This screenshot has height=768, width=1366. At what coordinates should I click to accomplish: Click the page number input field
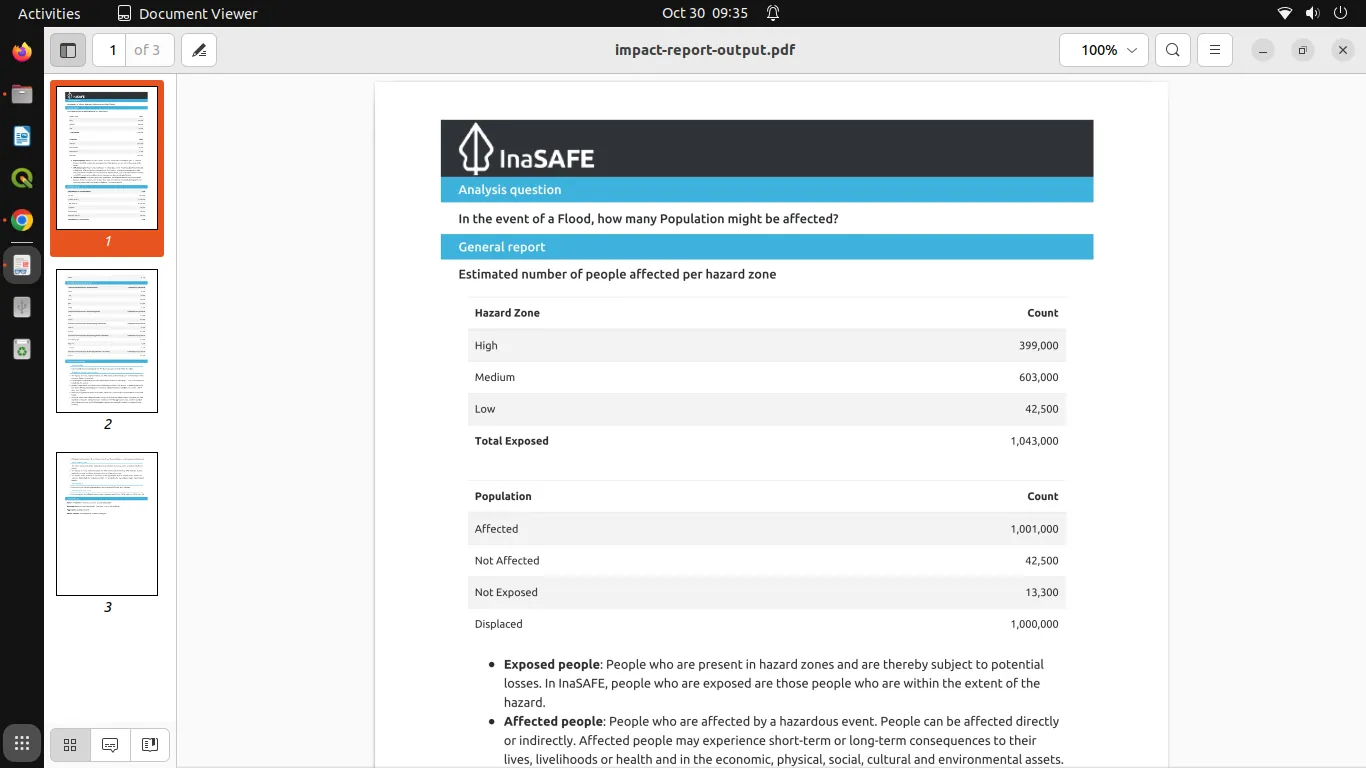[111, 50]
